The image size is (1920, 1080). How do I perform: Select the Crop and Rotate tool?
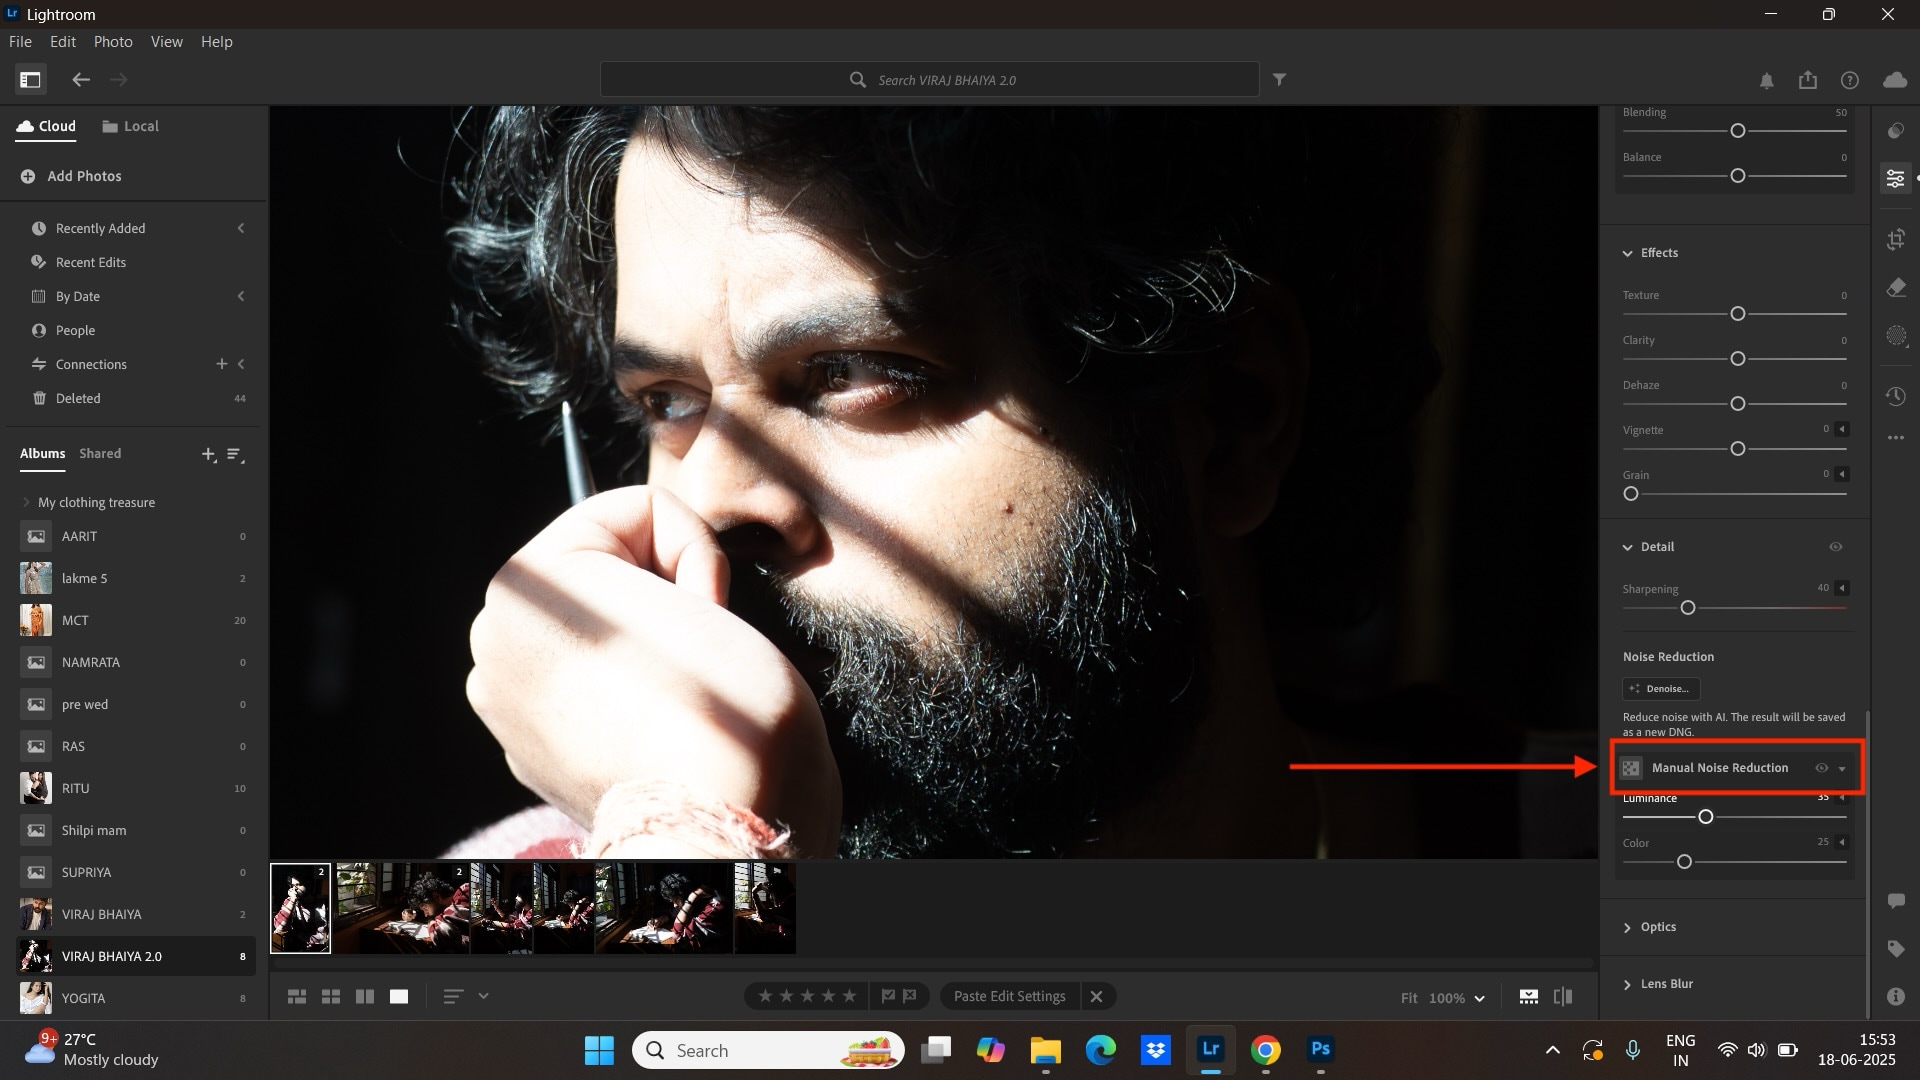(x=1896, y=239)
